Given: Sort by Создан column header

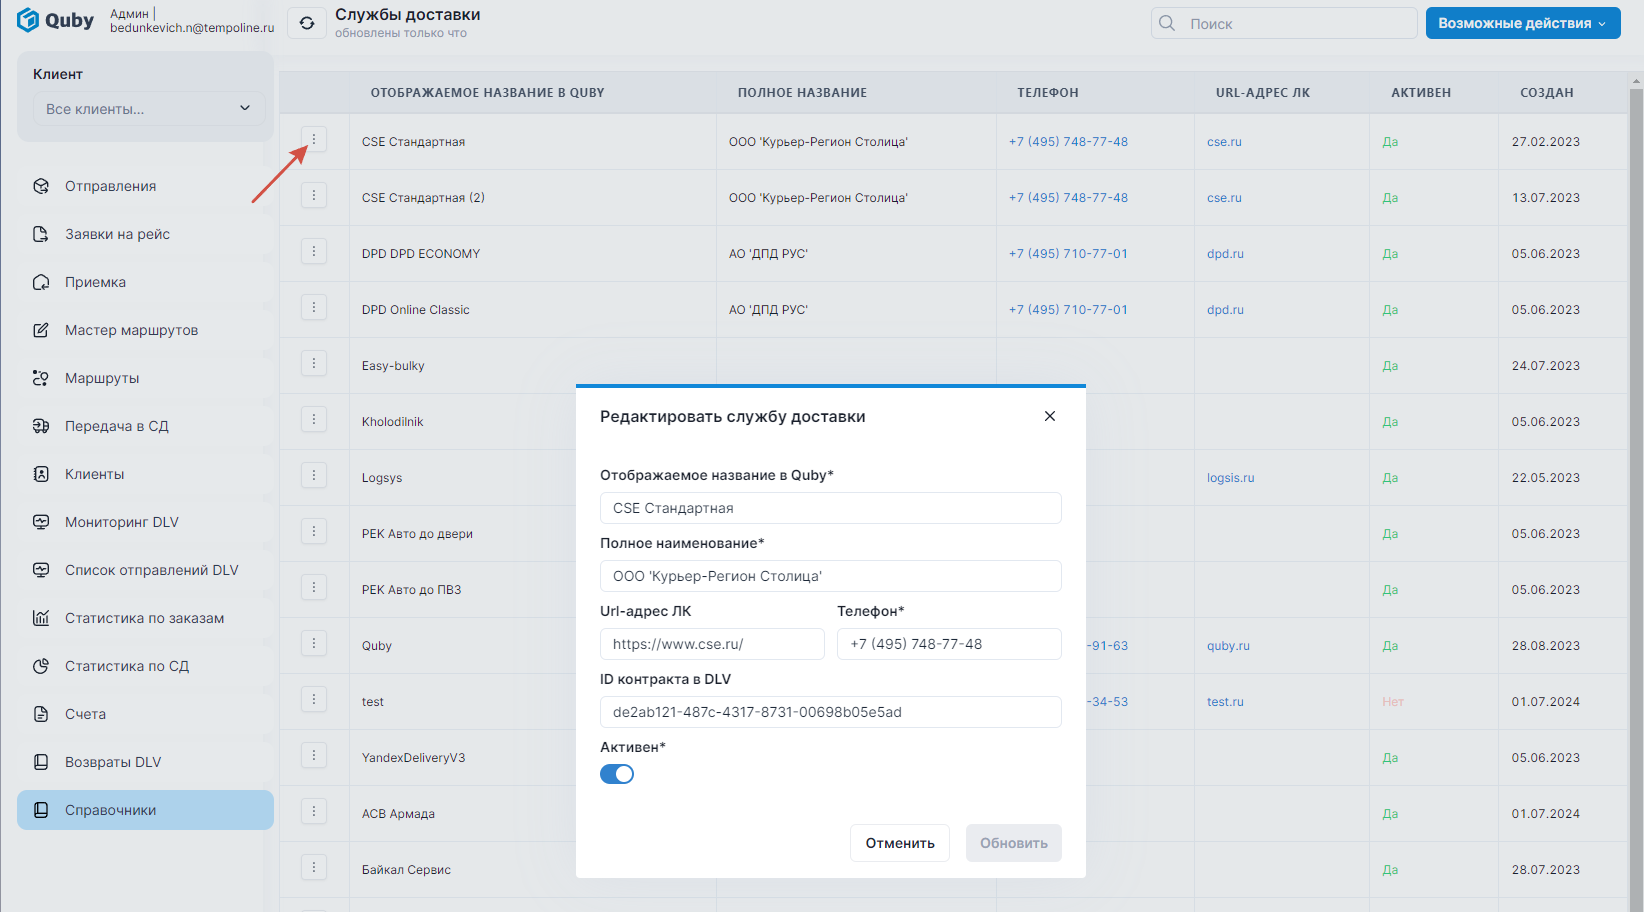Looking at the screenshot, I should [x=1547, y=93].
